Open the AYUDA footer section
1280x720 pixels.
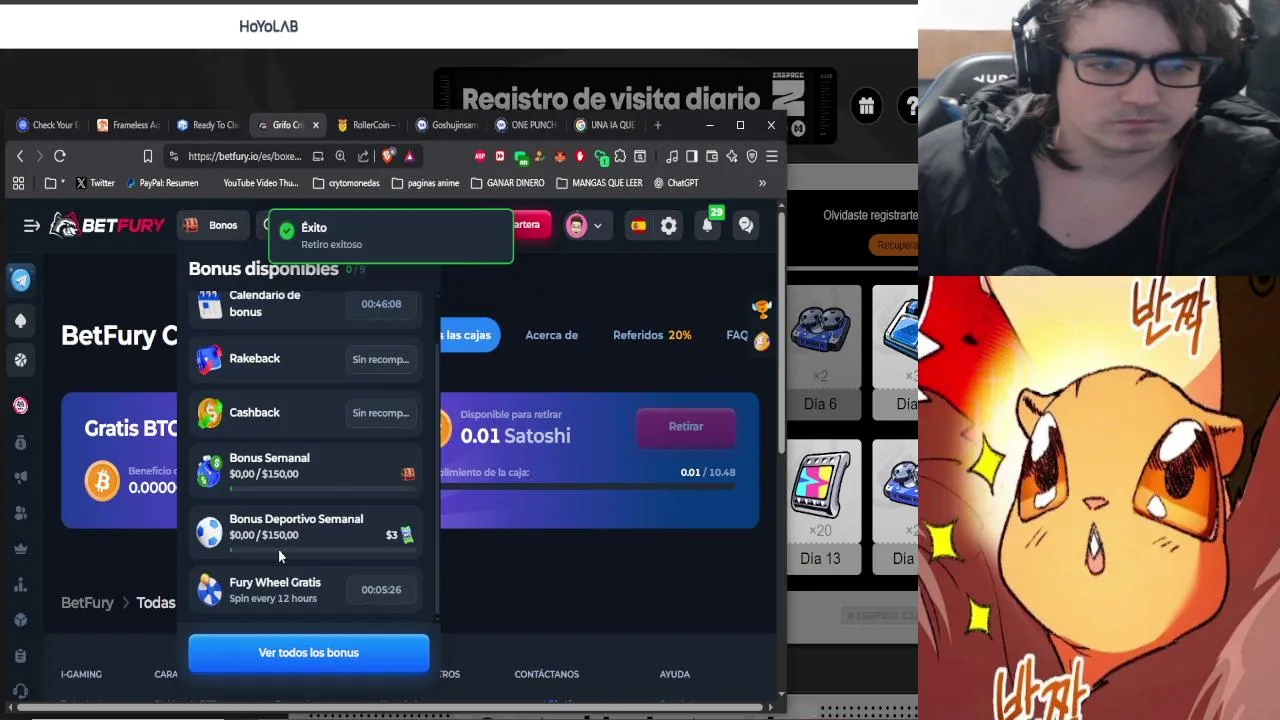[x=675, y=675]
